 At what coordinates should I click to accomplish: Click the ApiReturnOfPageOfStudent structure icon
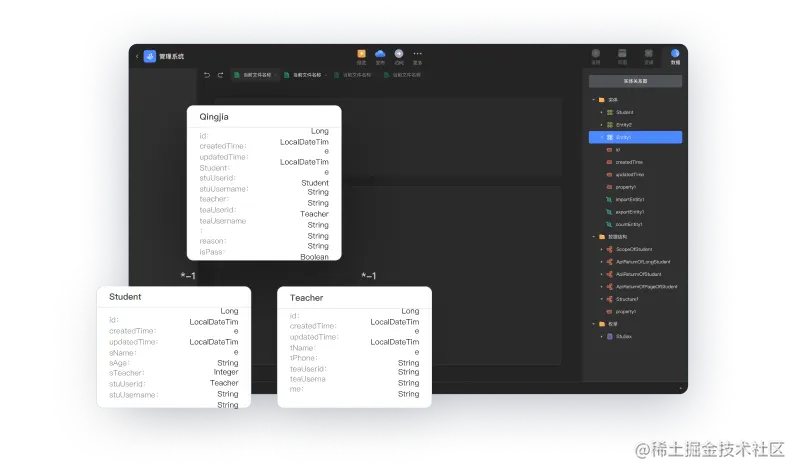point(610,287)
